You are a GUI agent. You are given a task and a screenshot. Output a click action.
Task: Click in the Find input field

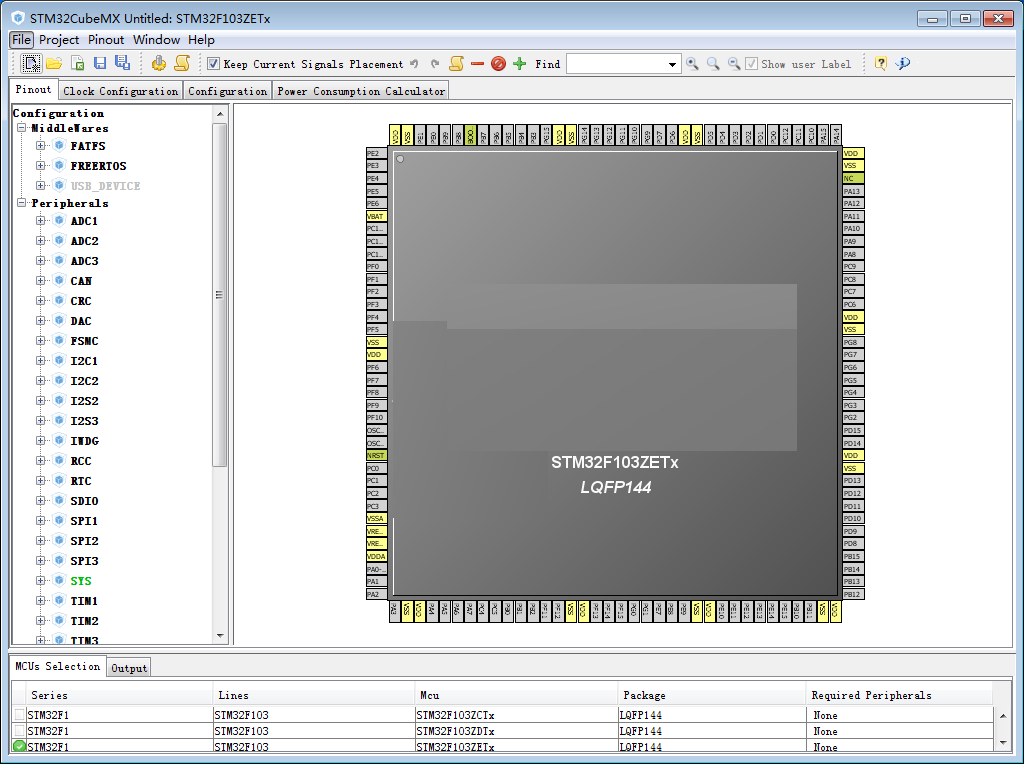click(616, 64)
